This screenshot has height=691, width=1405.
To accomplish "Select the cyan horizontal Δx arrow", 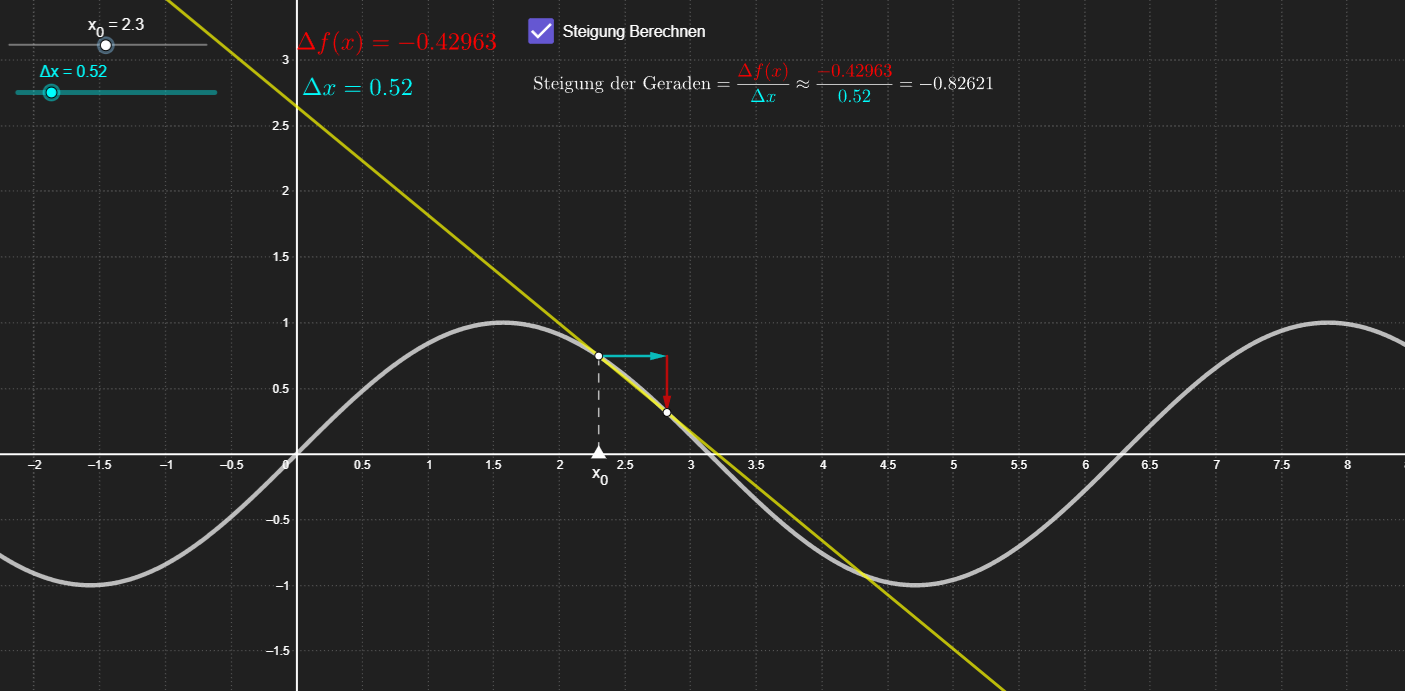I will coord(632,356).
